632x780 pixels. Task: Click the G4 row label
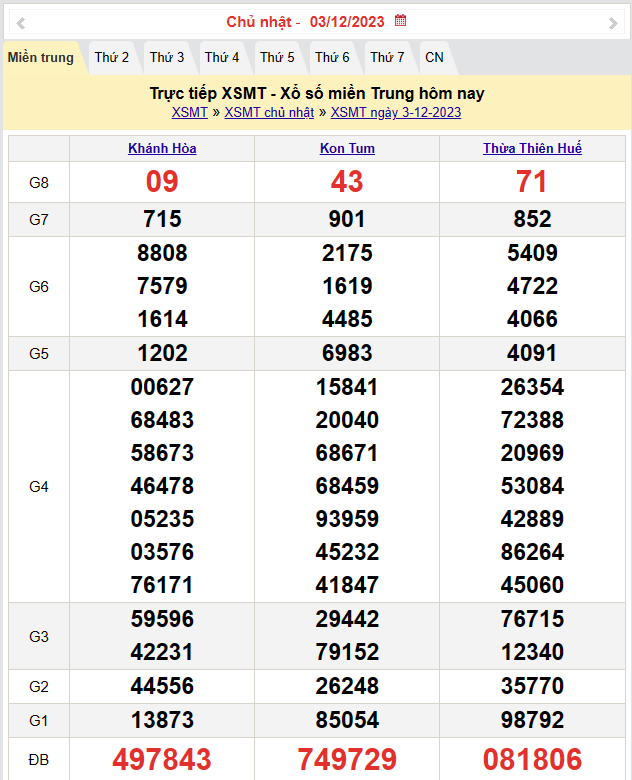[x=39, y=487]
